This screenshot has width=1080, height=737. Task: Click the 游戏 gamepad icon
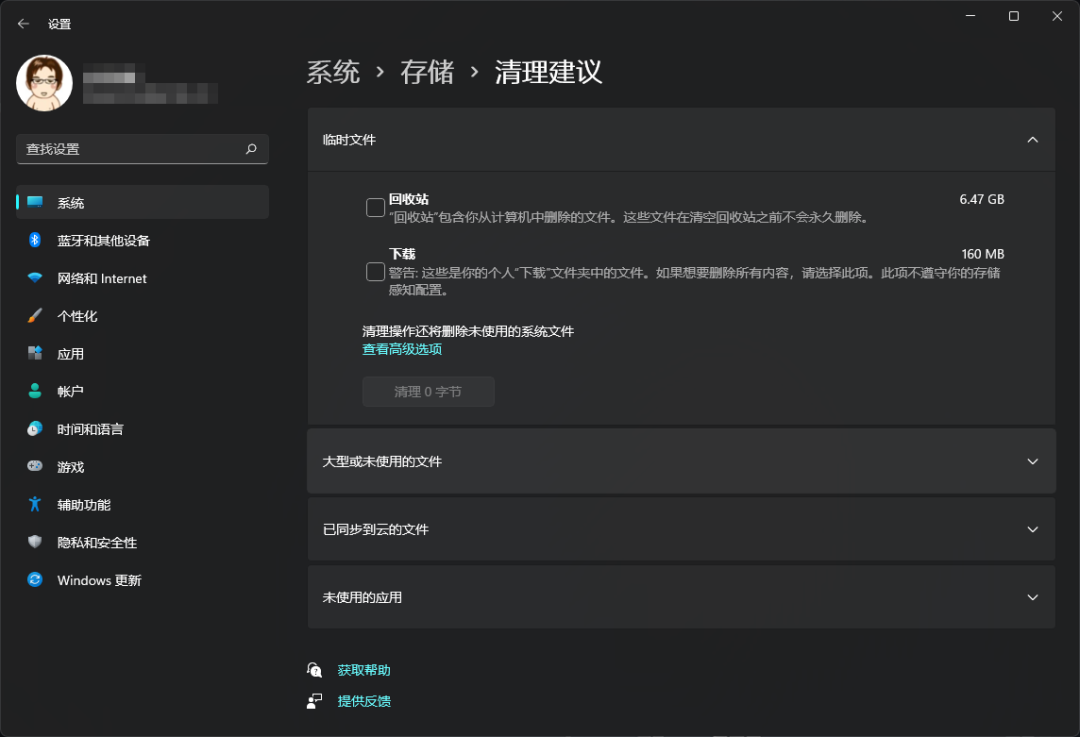(35, 467)
